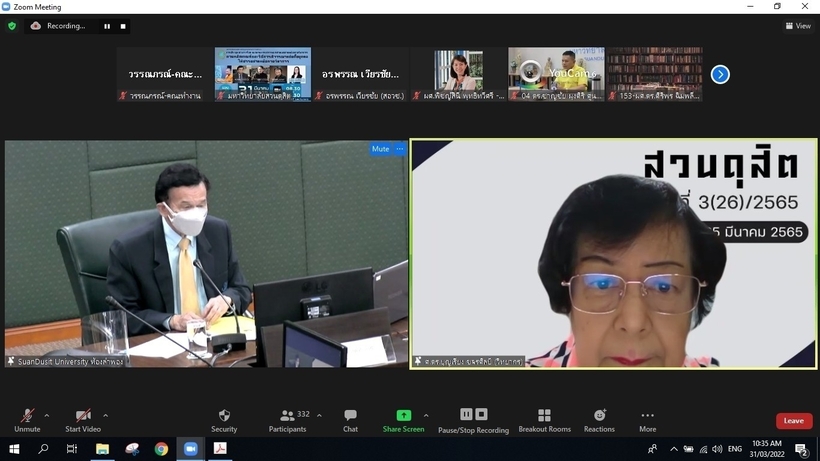Open Breakout Rooms
Viewport: 820px width, 461px height.
tap(544, 420)
